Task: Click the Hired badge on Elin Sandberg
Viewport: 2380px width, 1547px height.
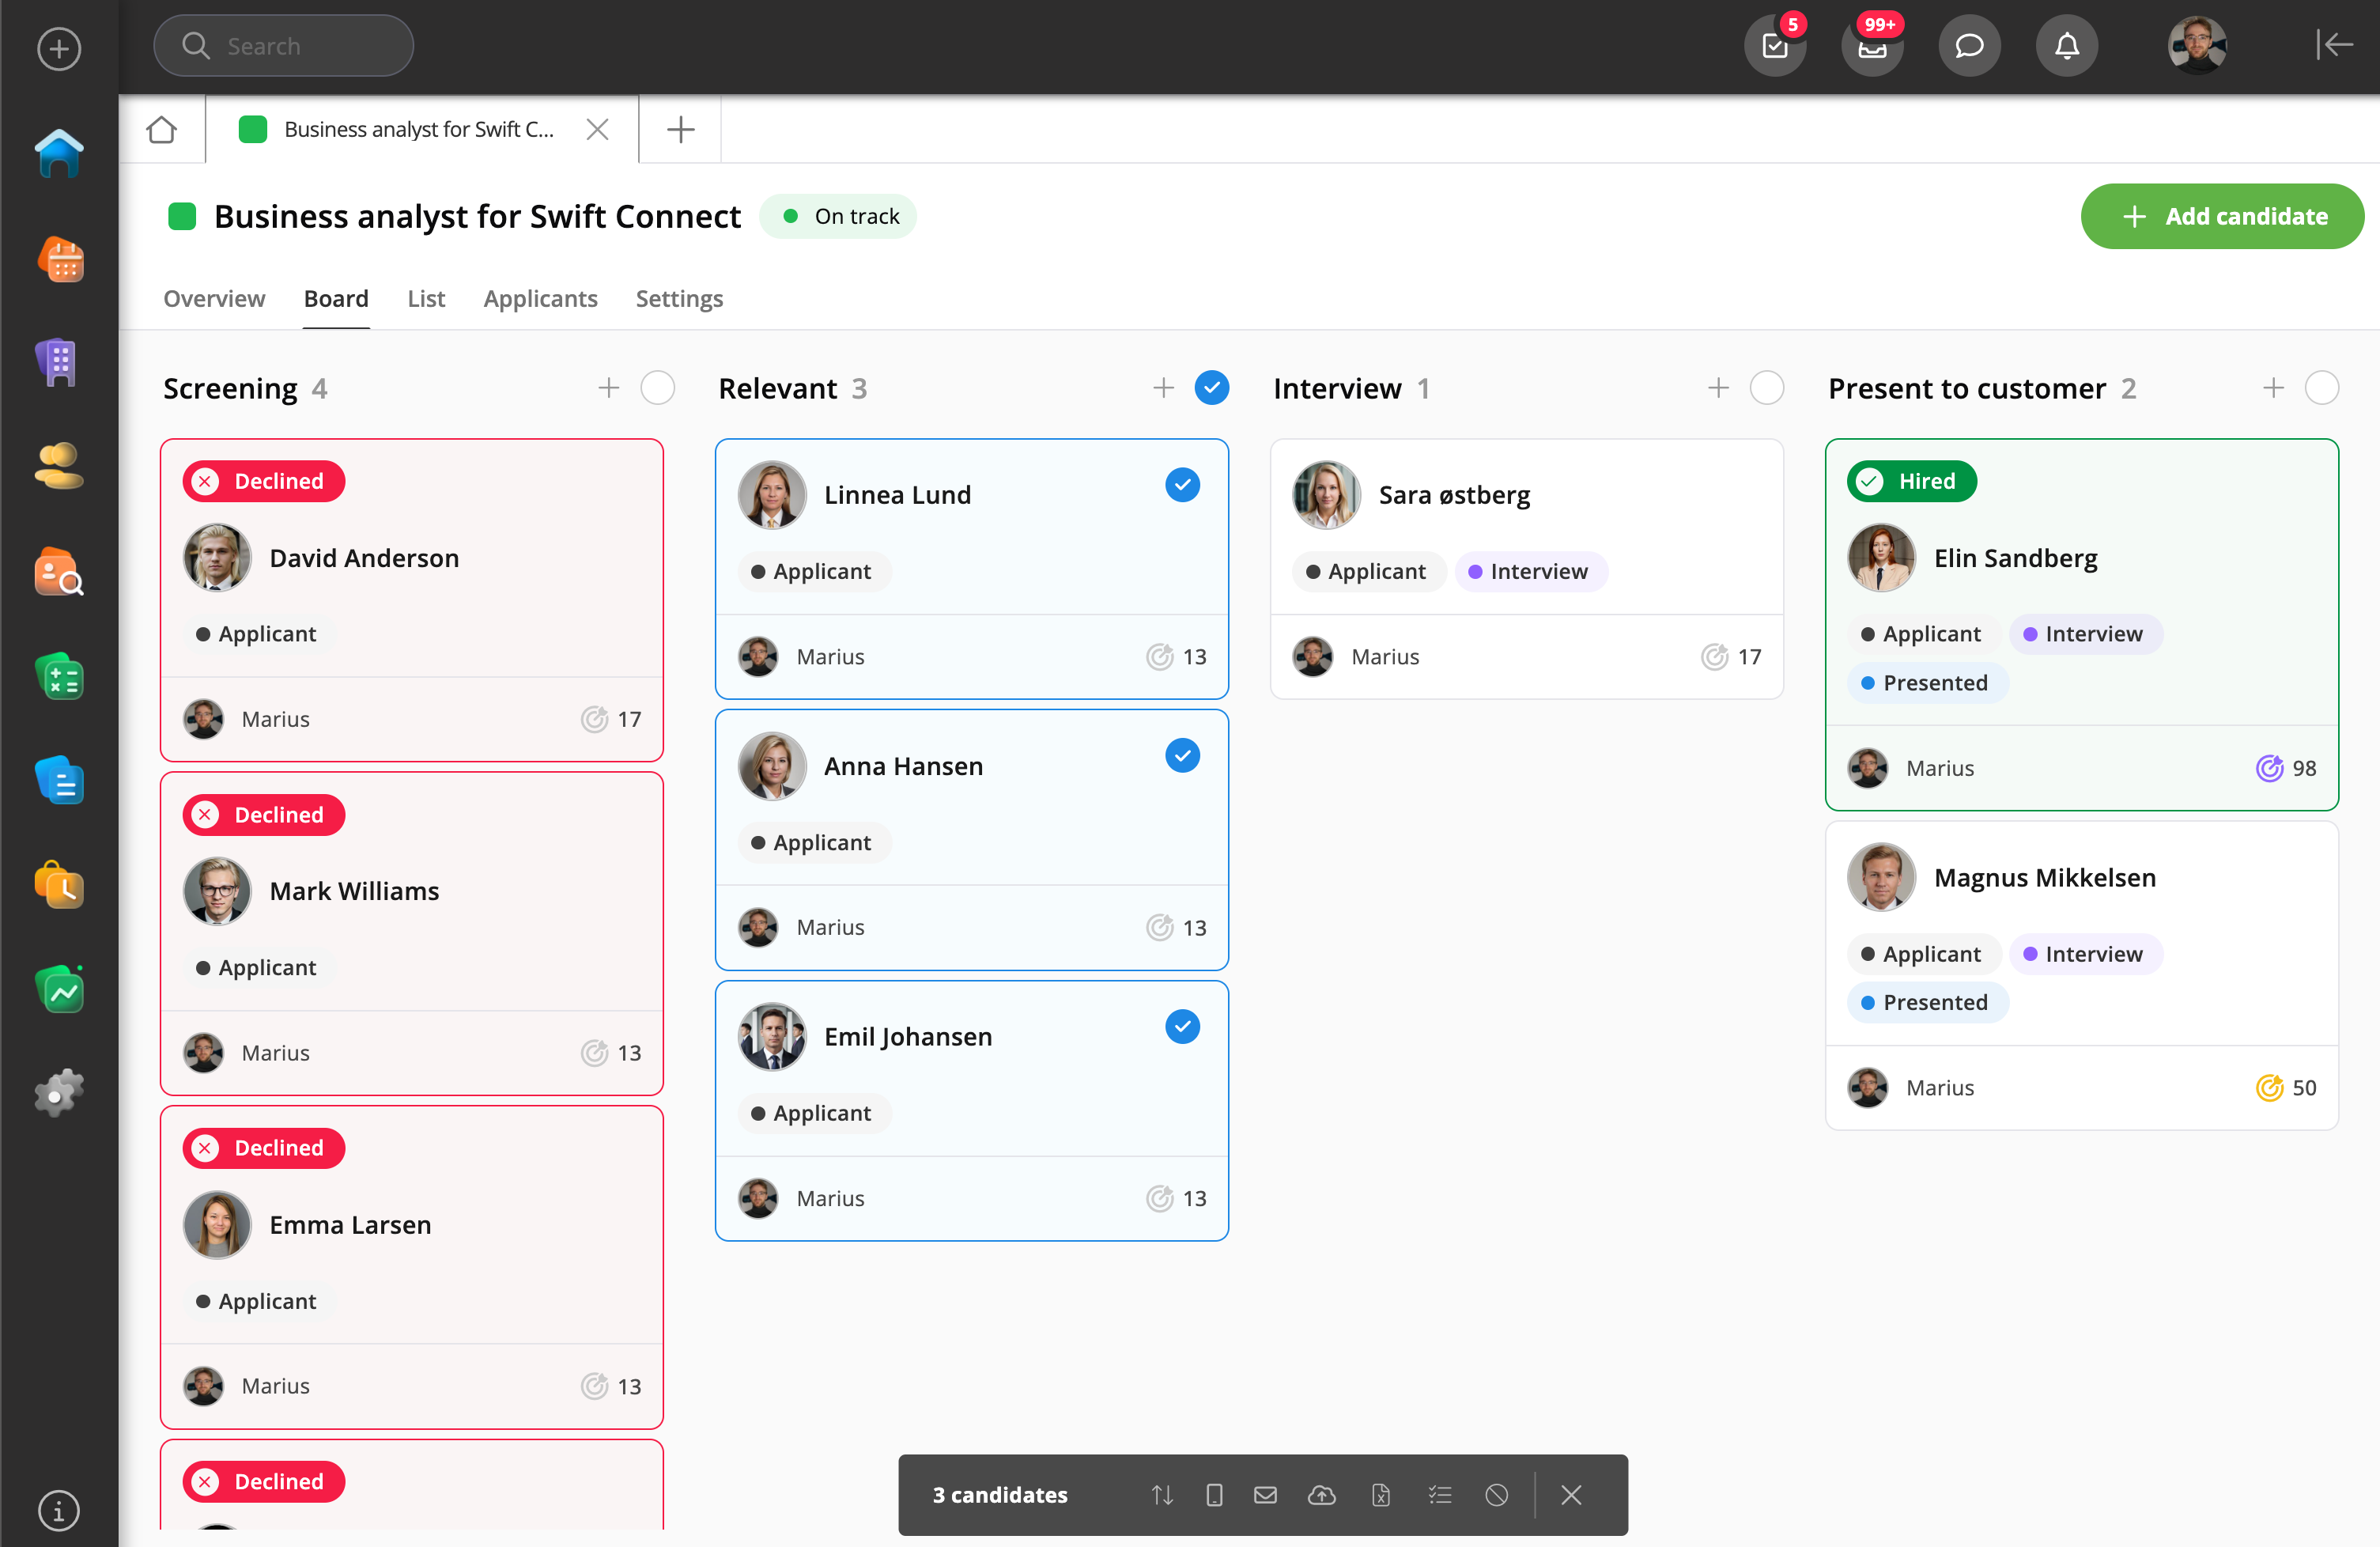Action: (x=1912, y=481)
